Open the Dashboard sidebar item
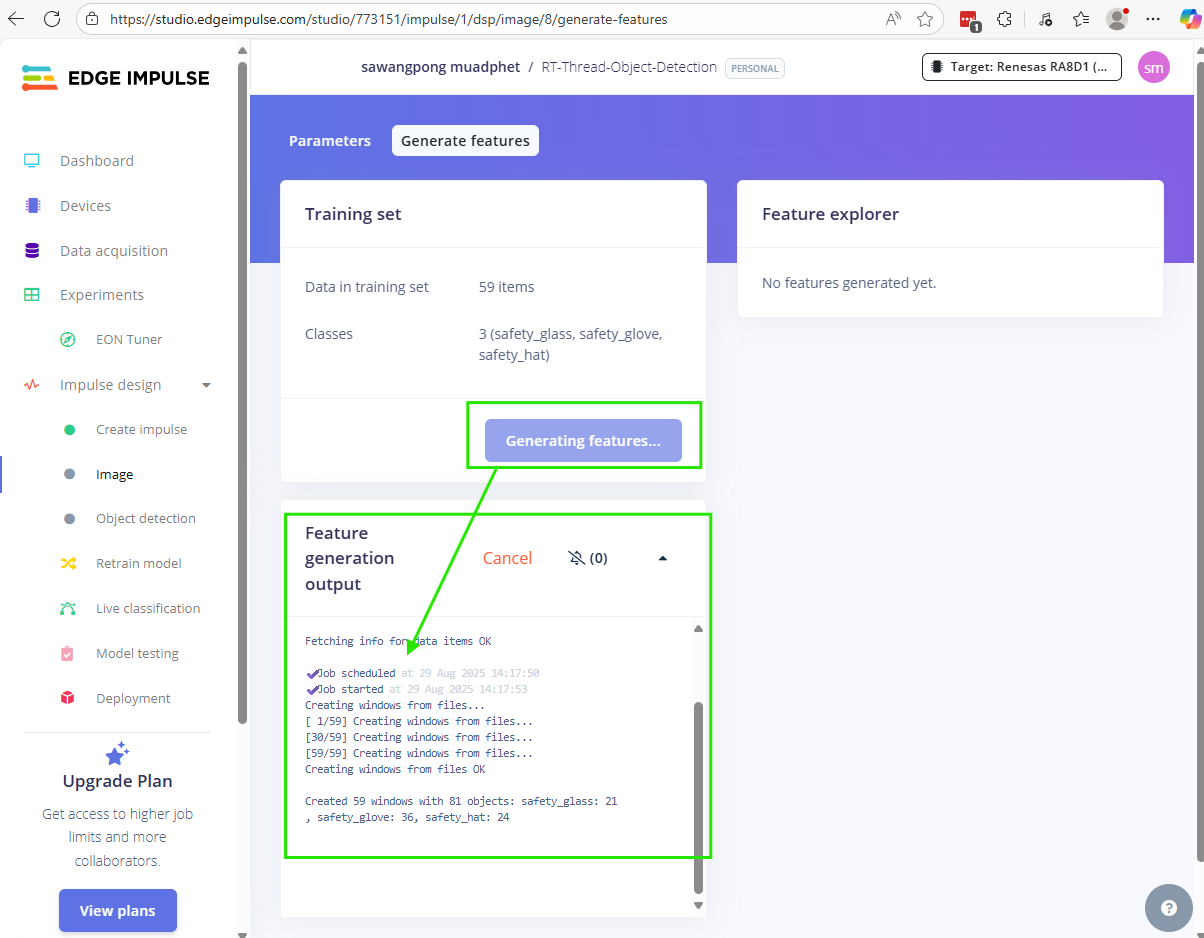The width and height of the screenshot is (1204, 938). pos(96,161)
